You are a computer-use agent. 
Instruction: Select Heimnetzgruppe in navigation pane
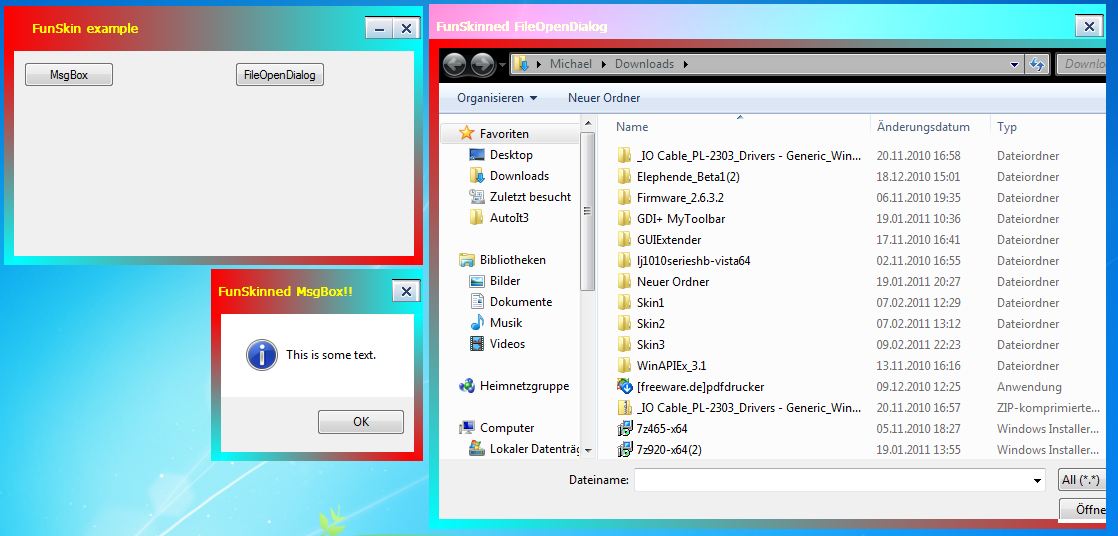point(524,386)
